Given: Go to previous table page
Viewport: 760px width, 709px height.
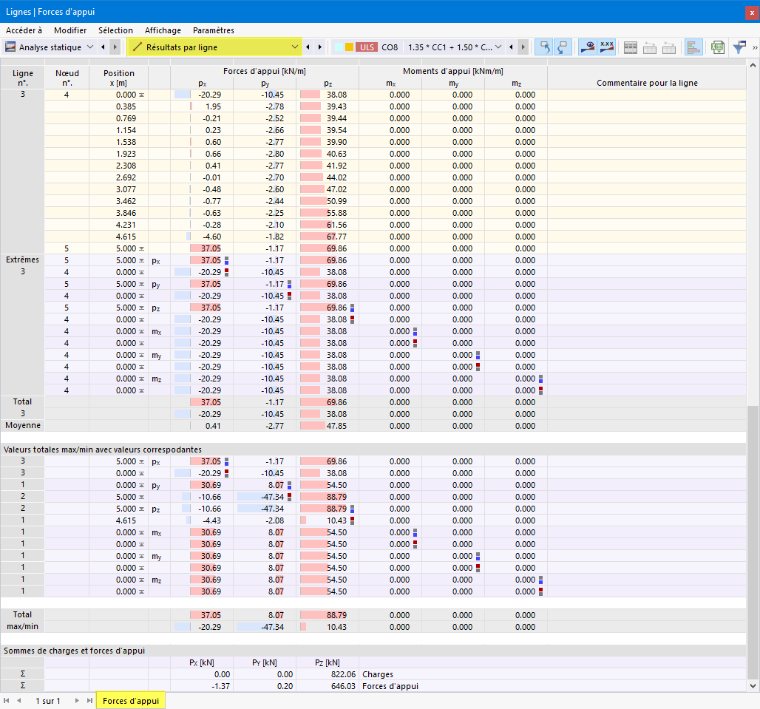Looking at the screenshot, I should coord(19,701).
